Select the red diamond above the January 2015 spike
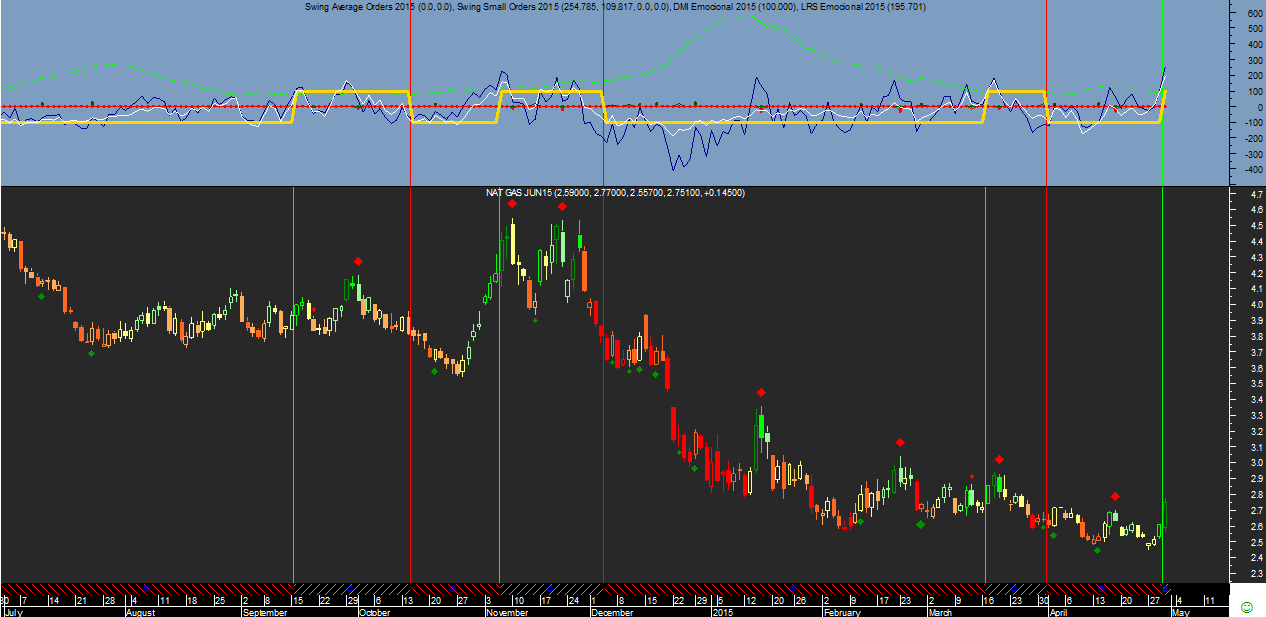 coord(761,392)
